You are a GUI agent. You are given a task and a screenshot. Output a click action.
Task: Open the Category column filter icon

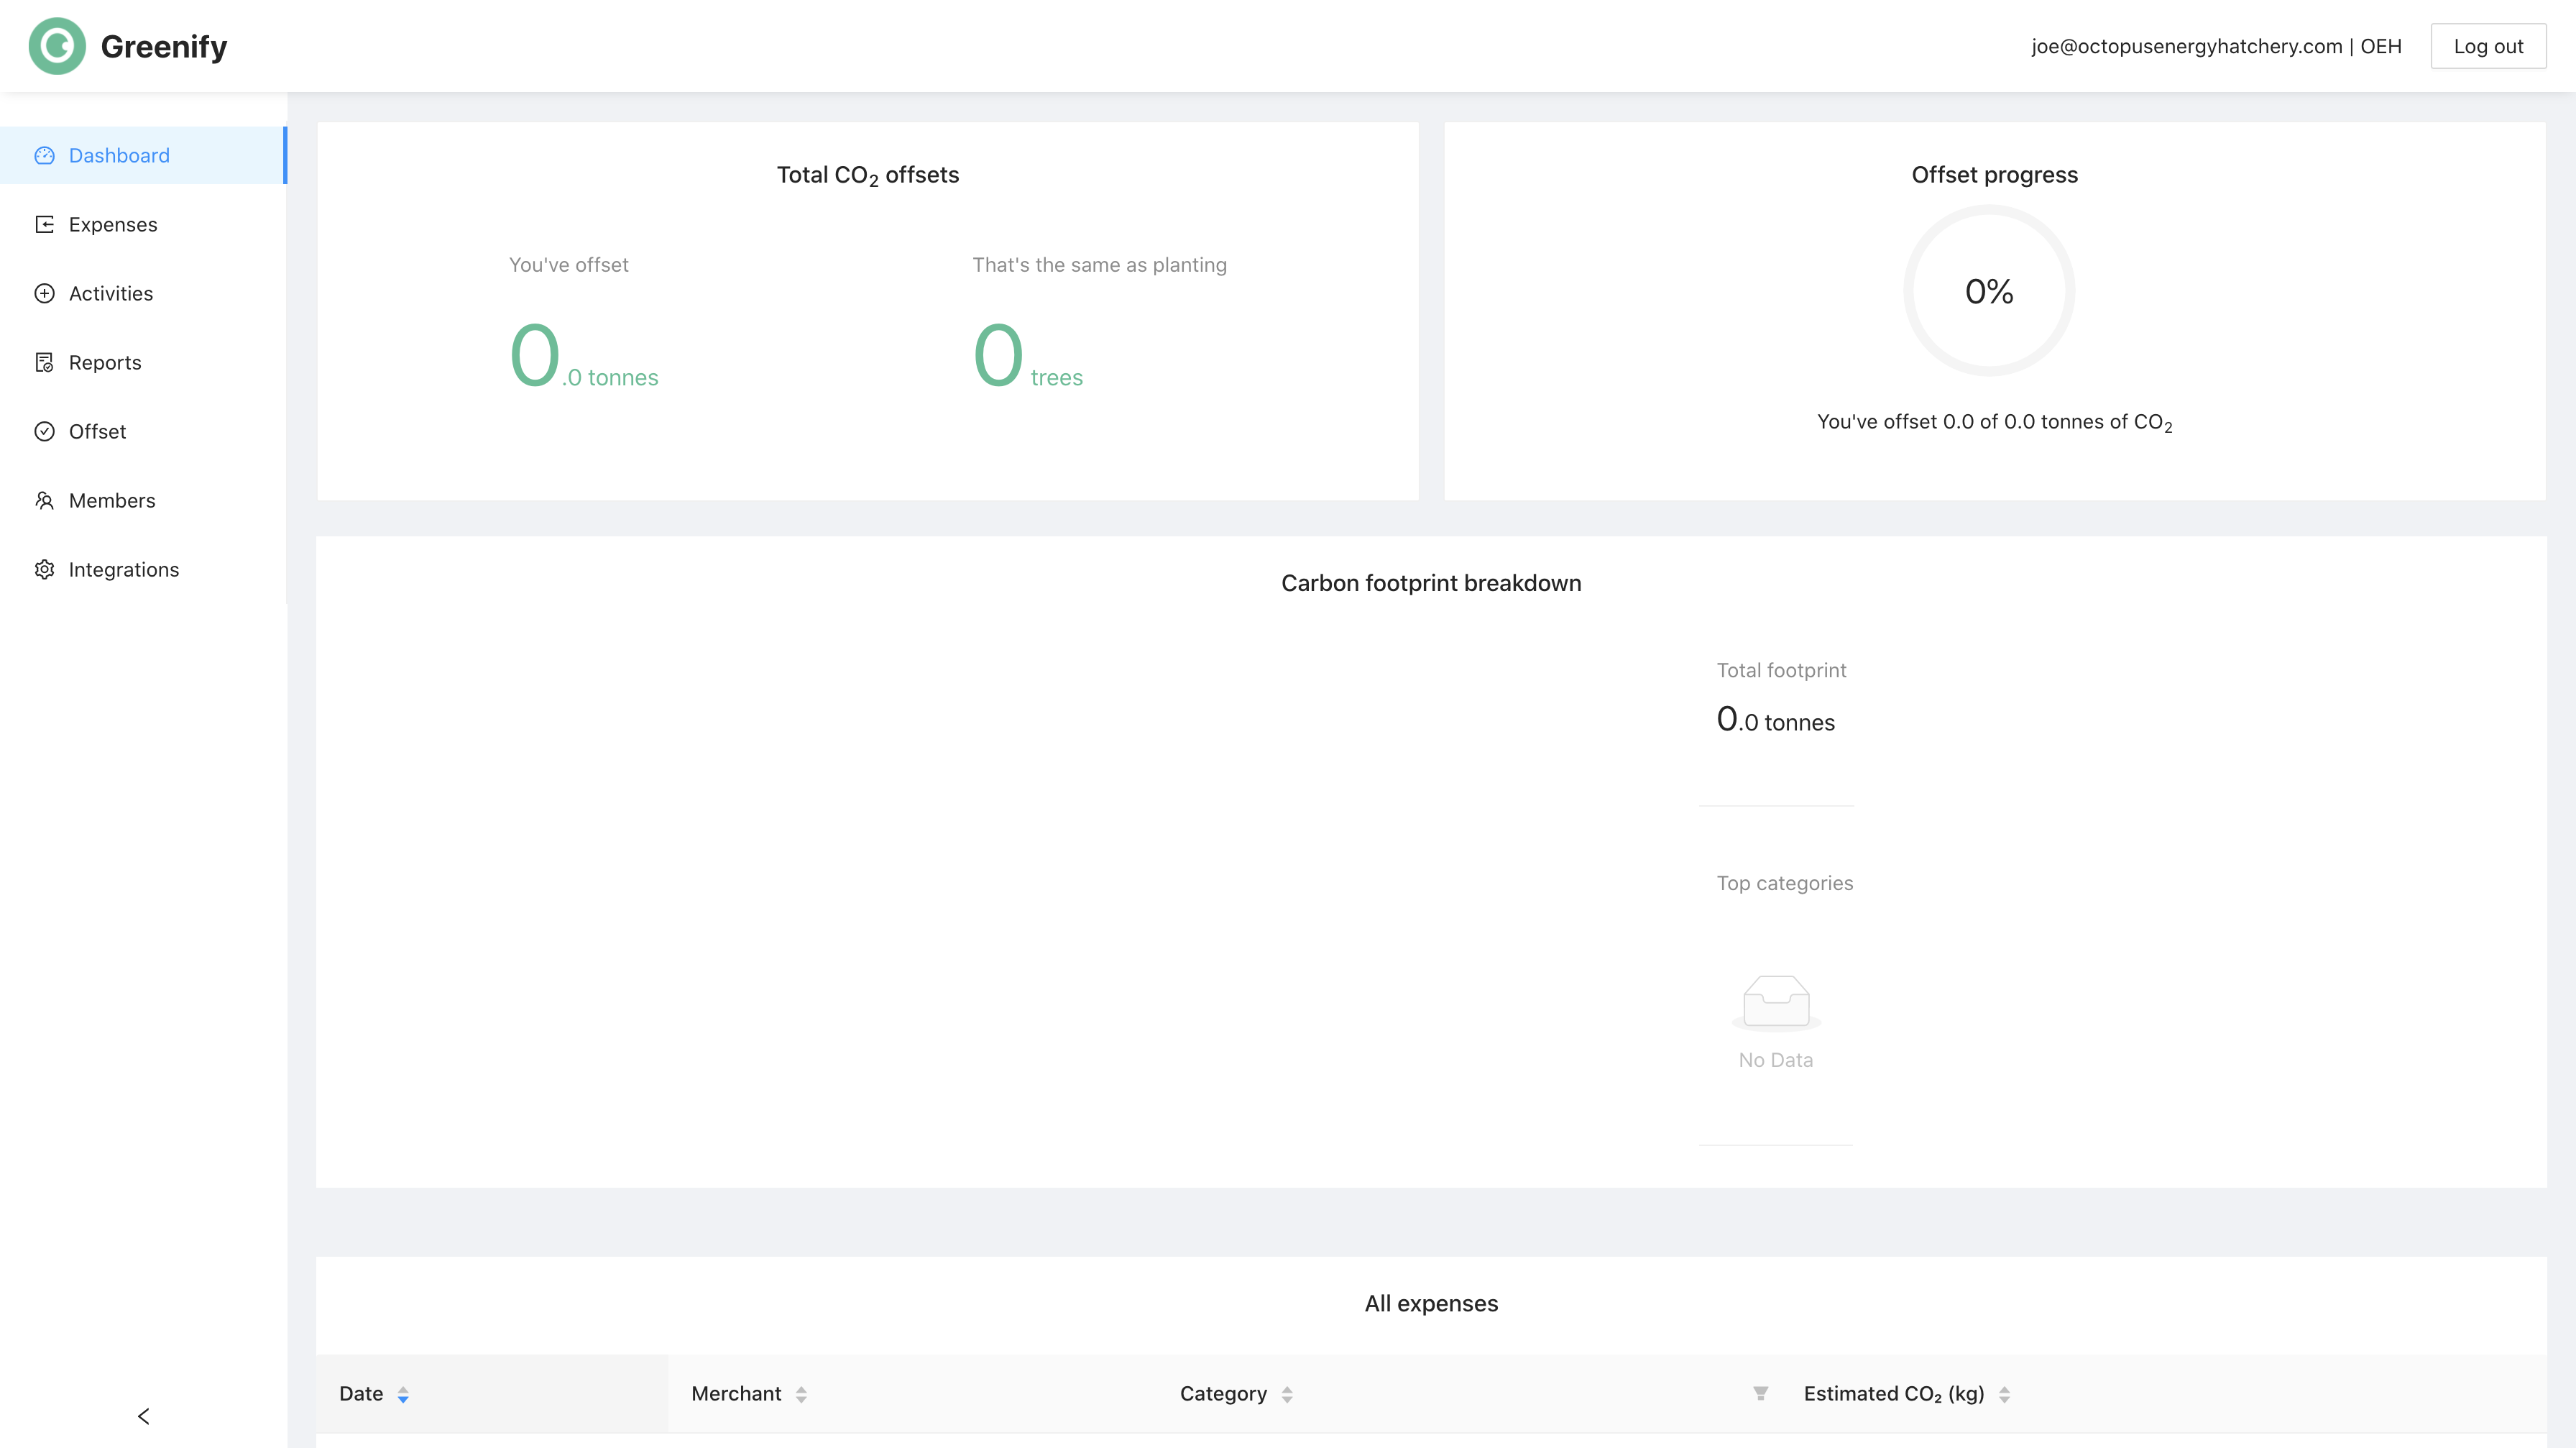[1760, 1393]
